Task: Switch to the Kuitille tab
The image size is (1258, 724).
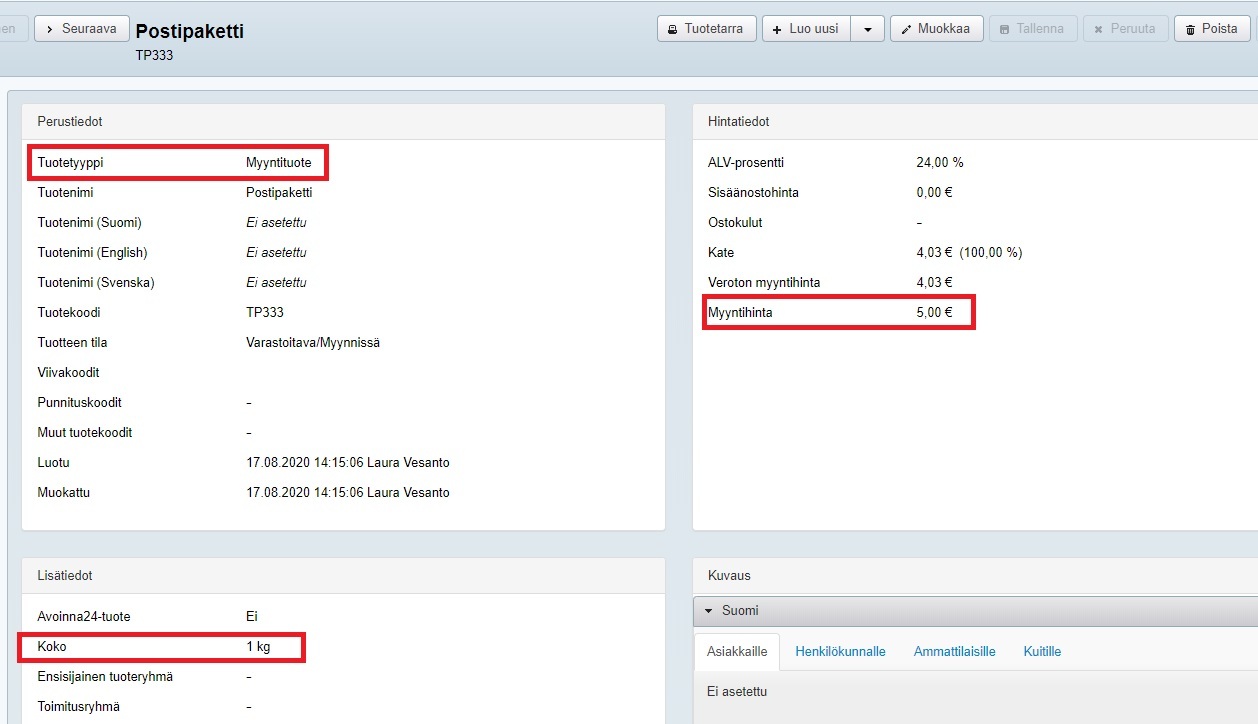Action: [x=1042, y=651]
